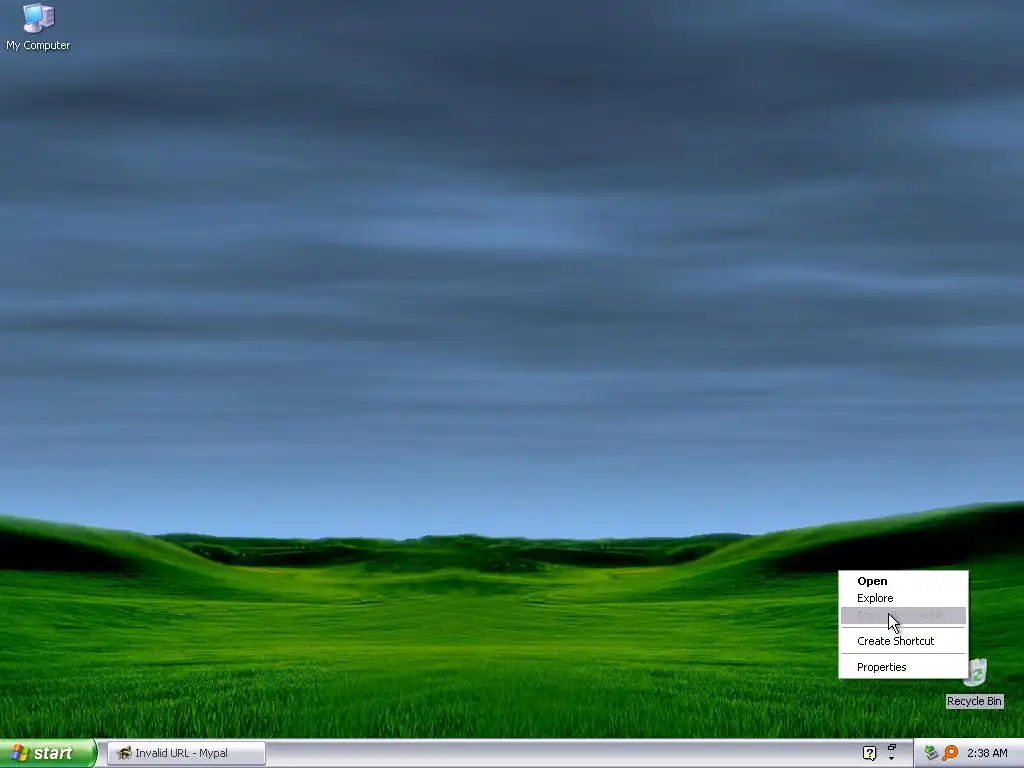Click the highlighted Empty Recycle Bin entry
Image resolution: width=1024 pixels, height=768 pixels.
tap(903, 615)
